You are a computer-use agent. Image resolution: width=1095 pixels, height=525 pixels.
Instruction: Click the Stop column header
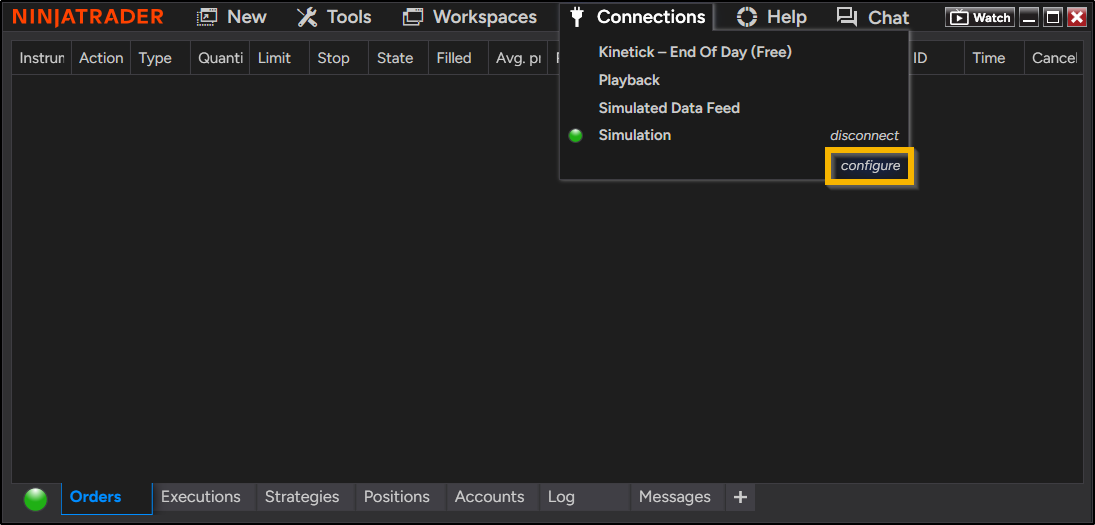tap(339, 58)
